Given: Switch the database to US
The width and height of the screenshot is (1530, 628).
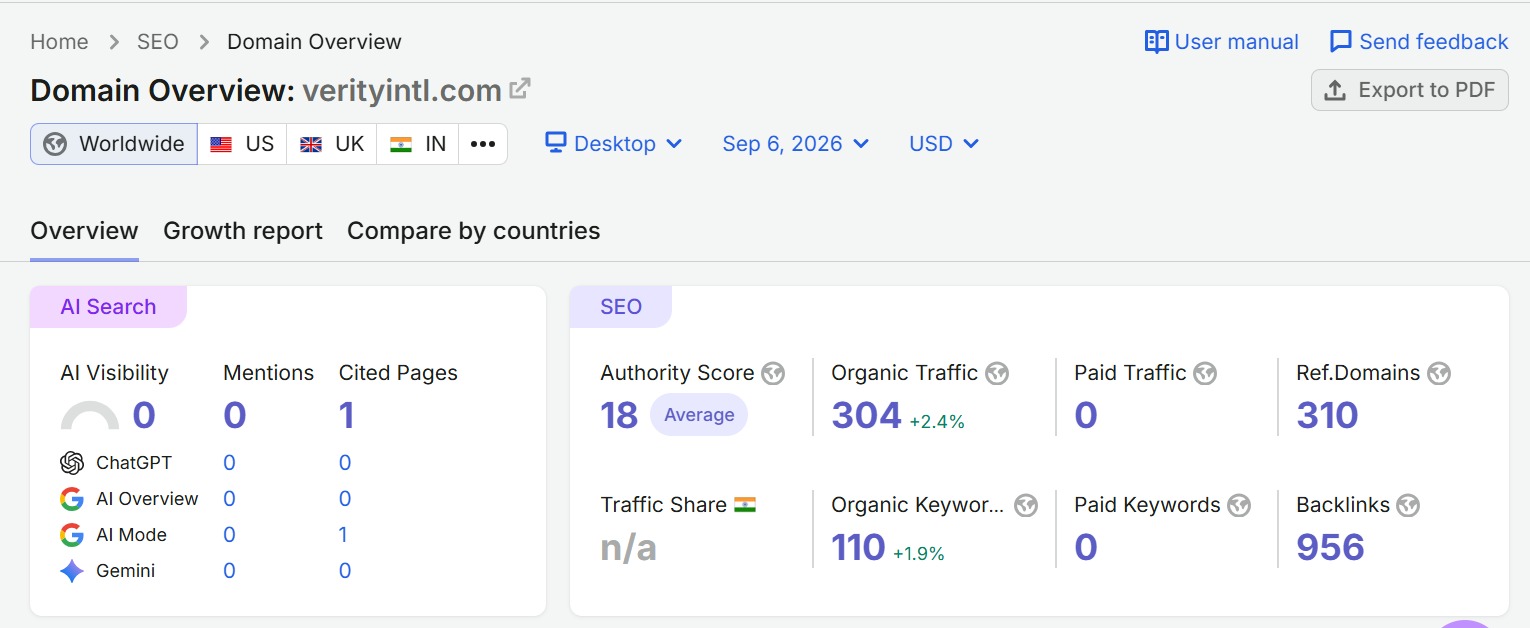Looking at the screenshot, I should click(x=242, y=144).
